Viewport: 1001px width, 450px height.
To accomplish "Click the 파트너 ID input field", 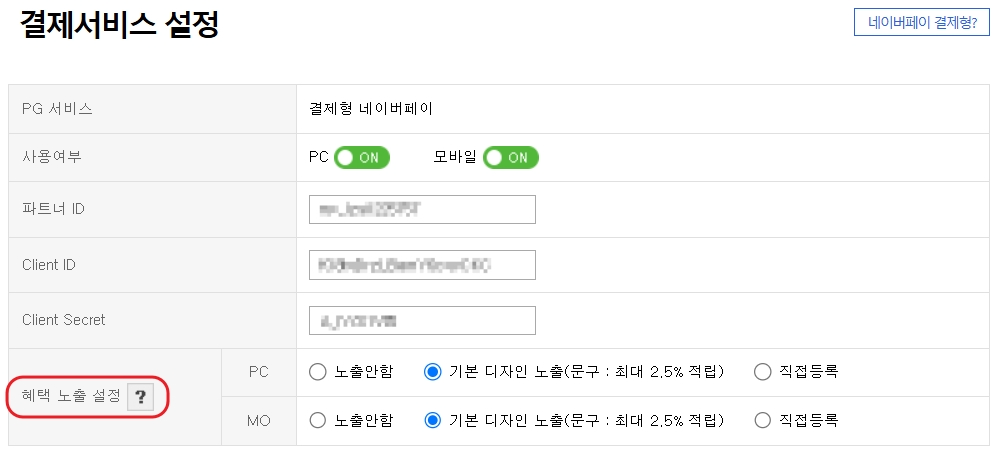I will [x=422, y=209].
